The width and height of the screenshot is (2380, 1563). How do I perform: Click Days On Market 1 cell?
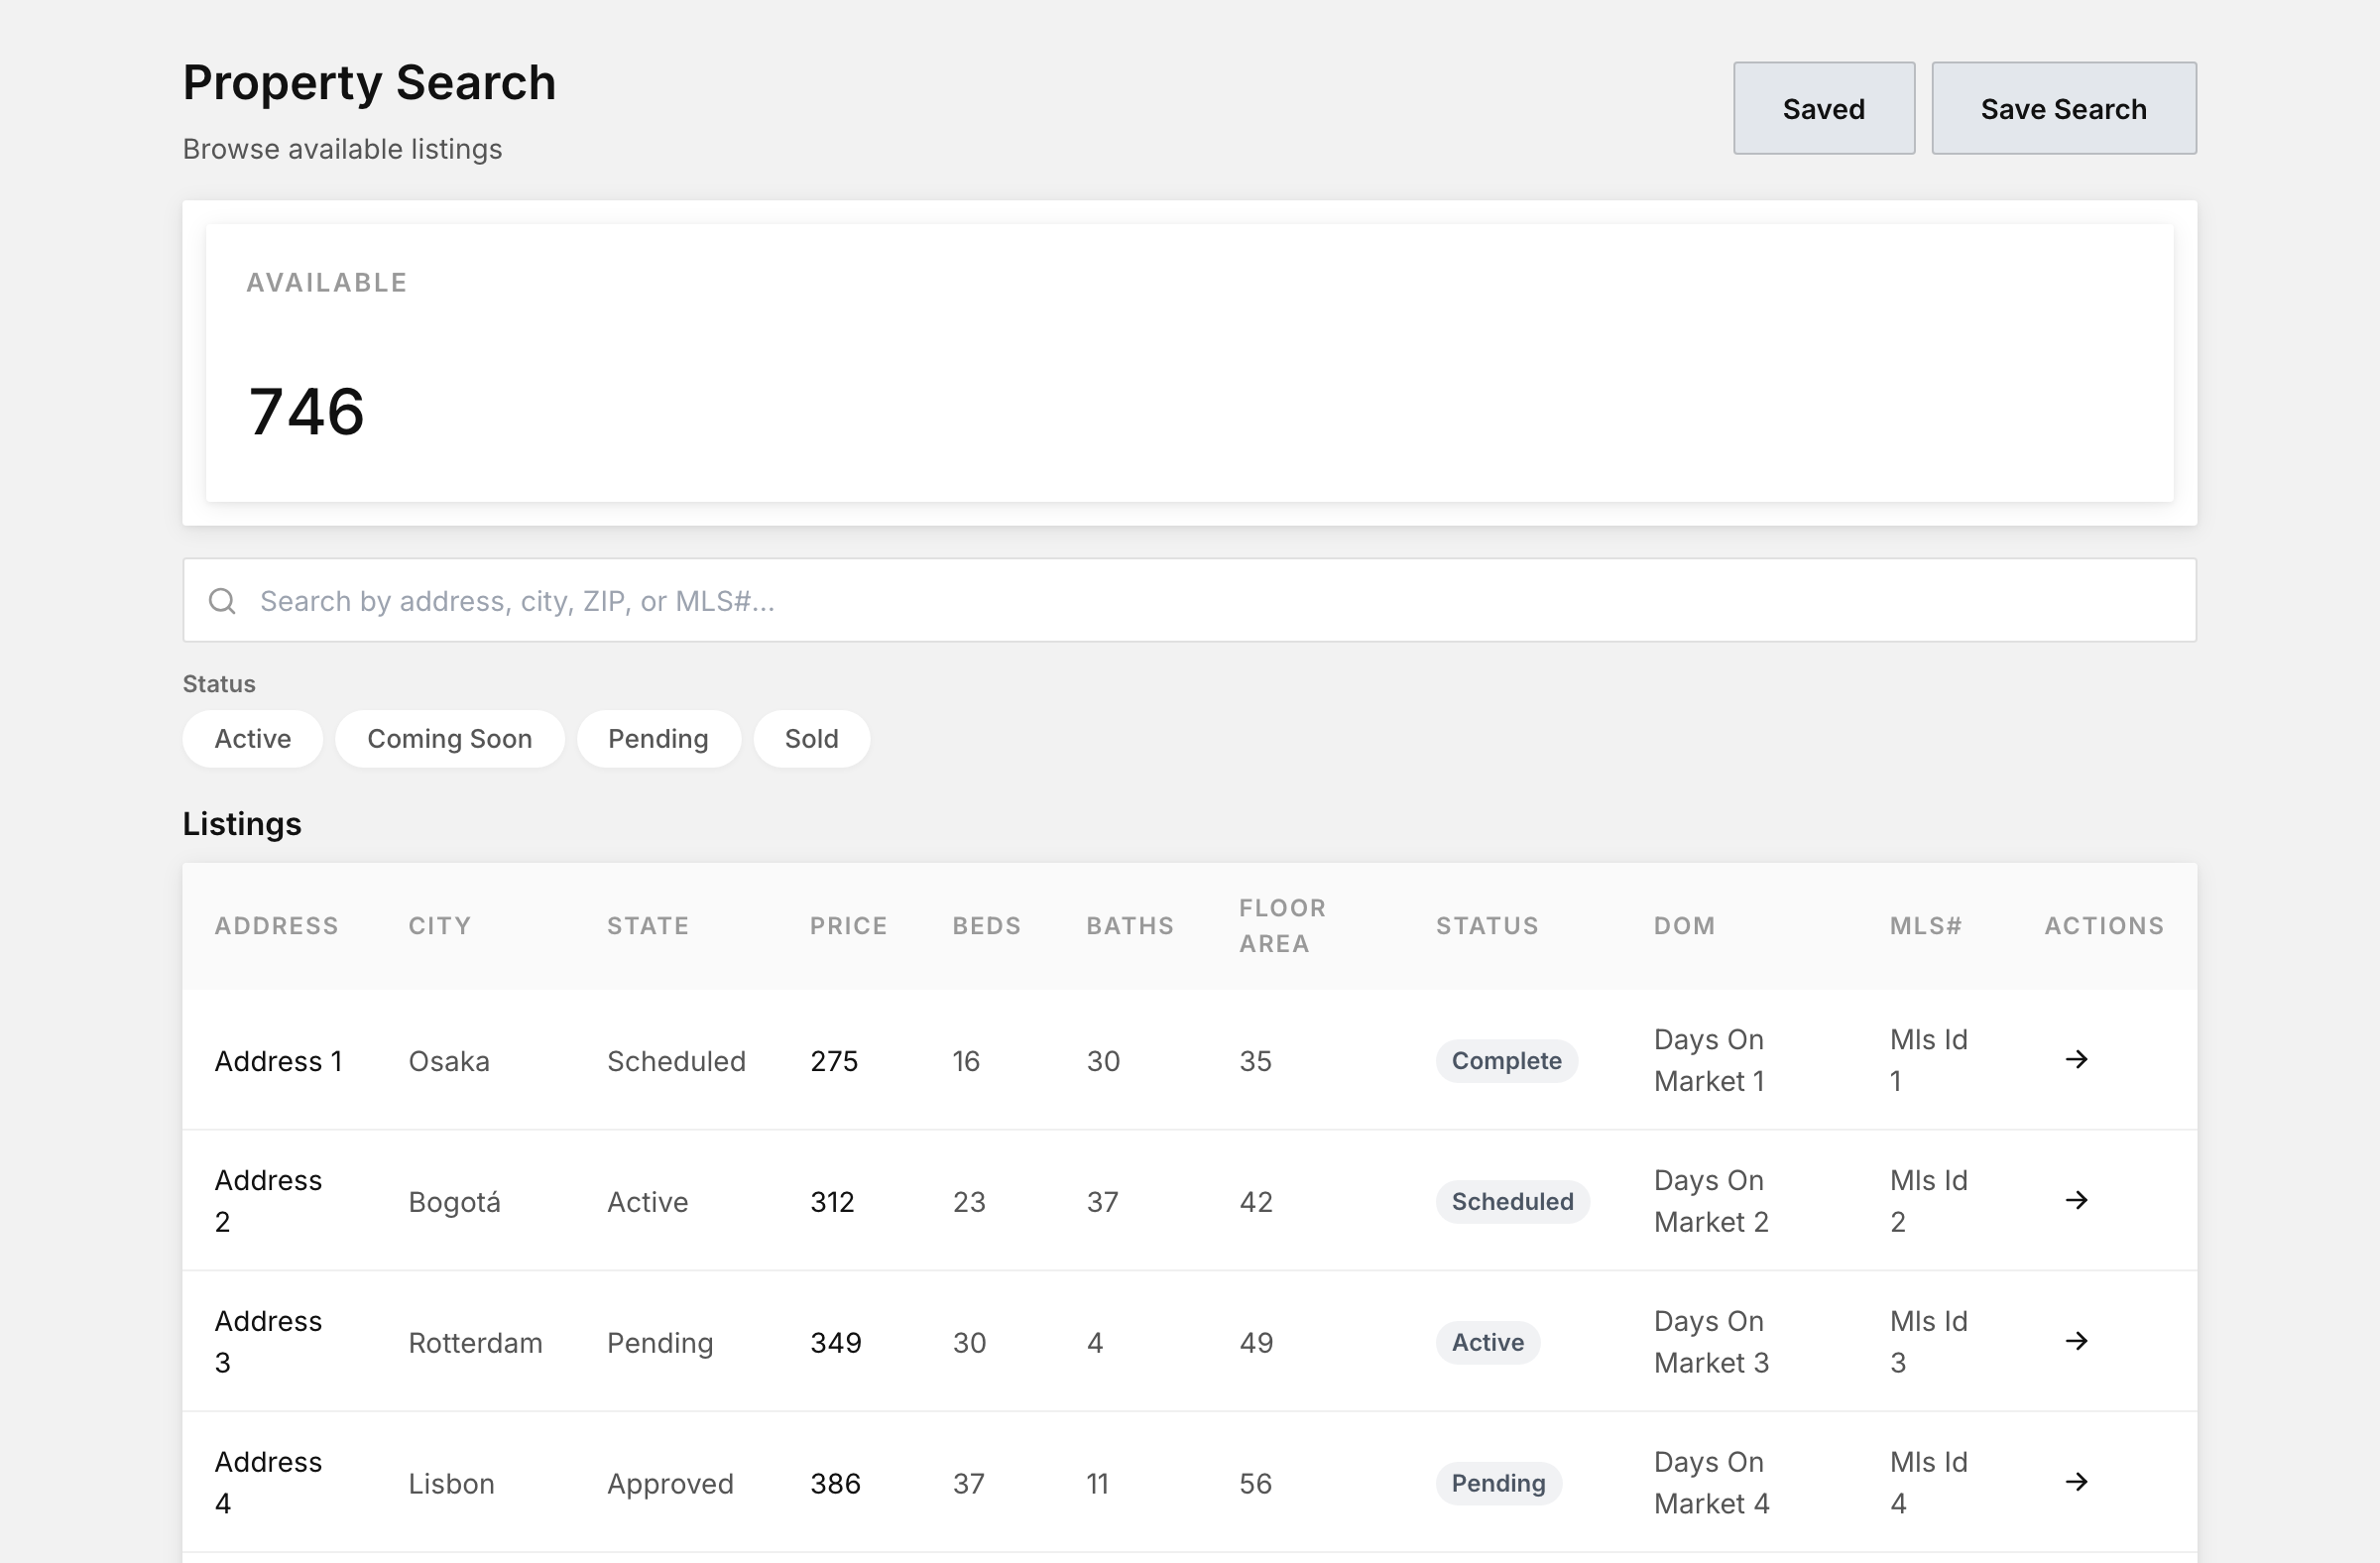[x=1710, y=1060]
